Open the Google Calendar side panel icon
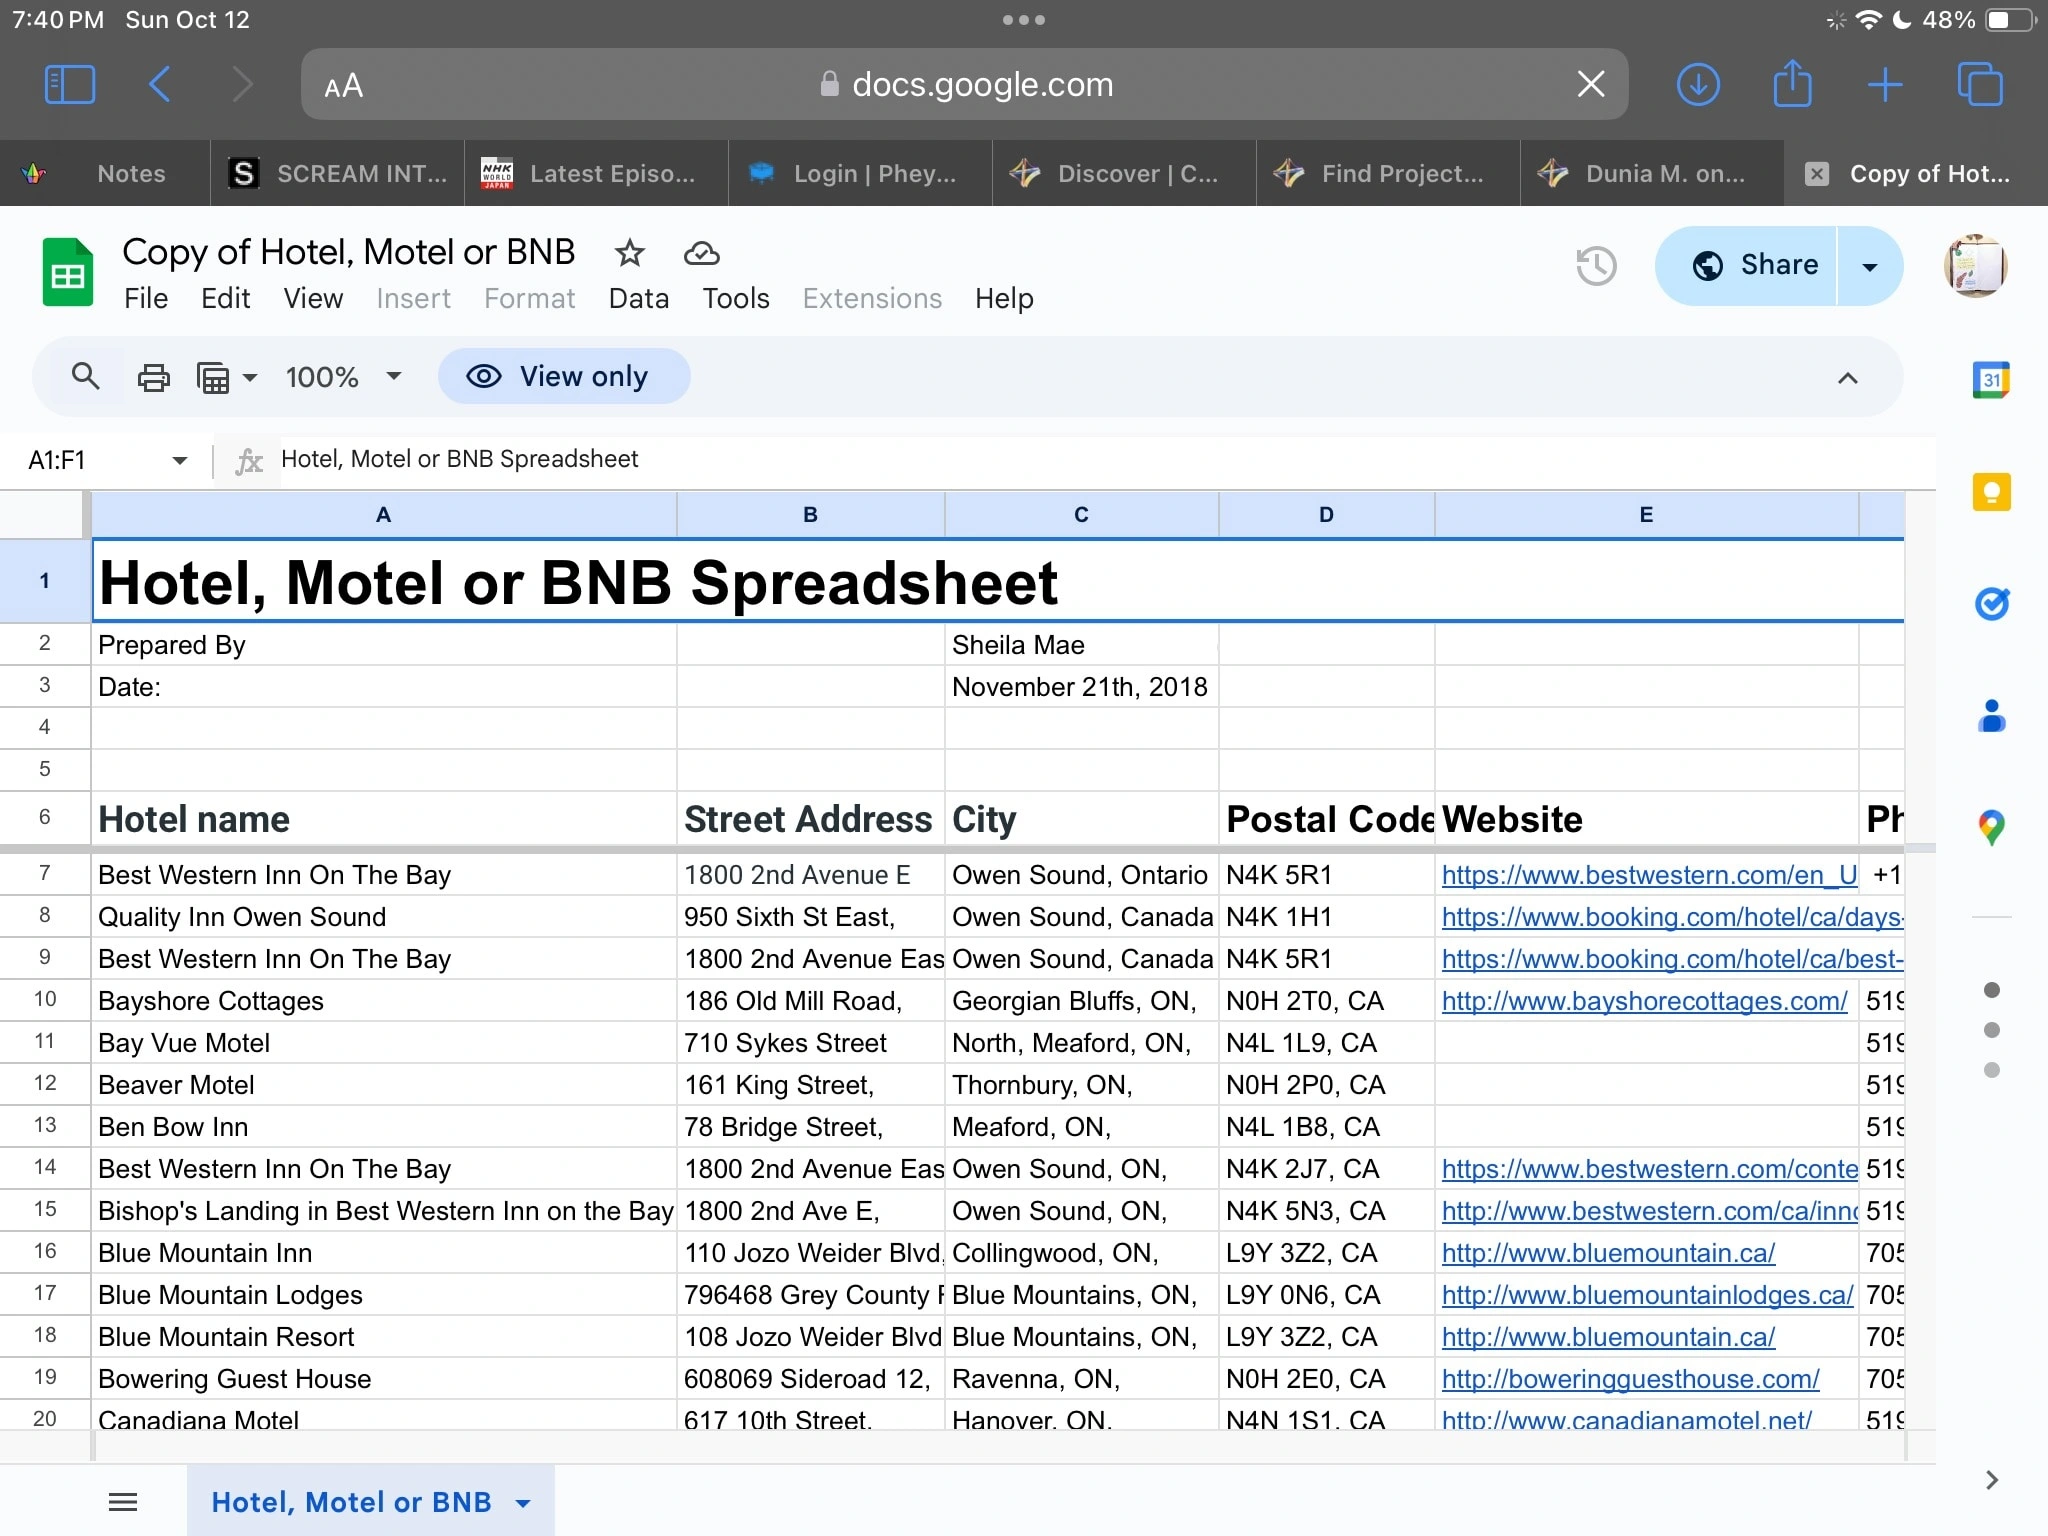 tap(1991, 380)
